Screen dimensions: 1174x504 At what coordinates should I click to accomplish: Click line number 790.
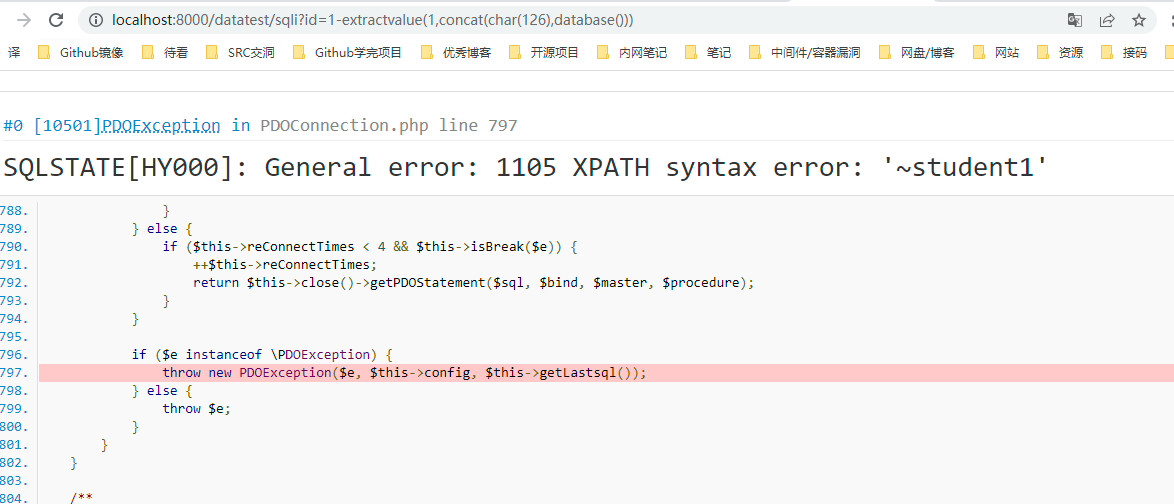click(x=15, y=246)
